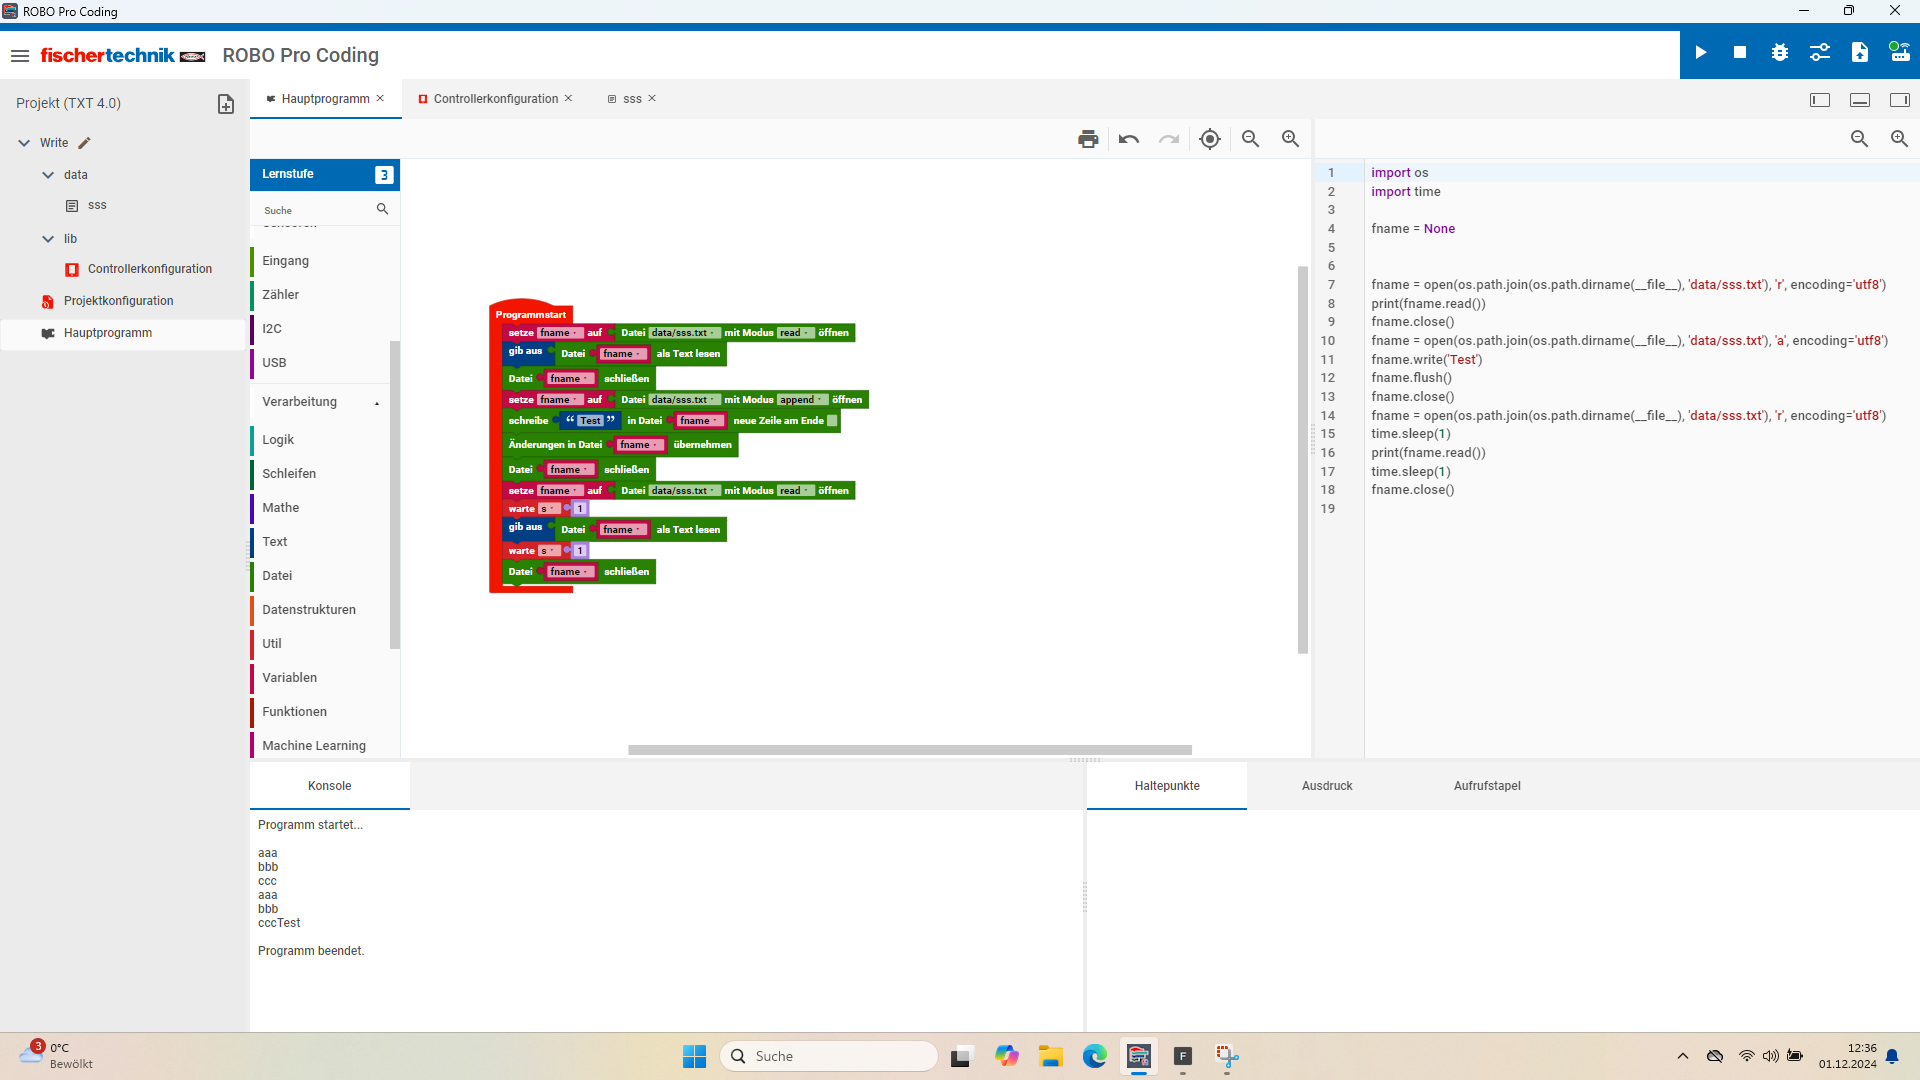Collapse the data folder
Screen dimensions: 1920x1080
pyautogui.click(x=48, y=175)
